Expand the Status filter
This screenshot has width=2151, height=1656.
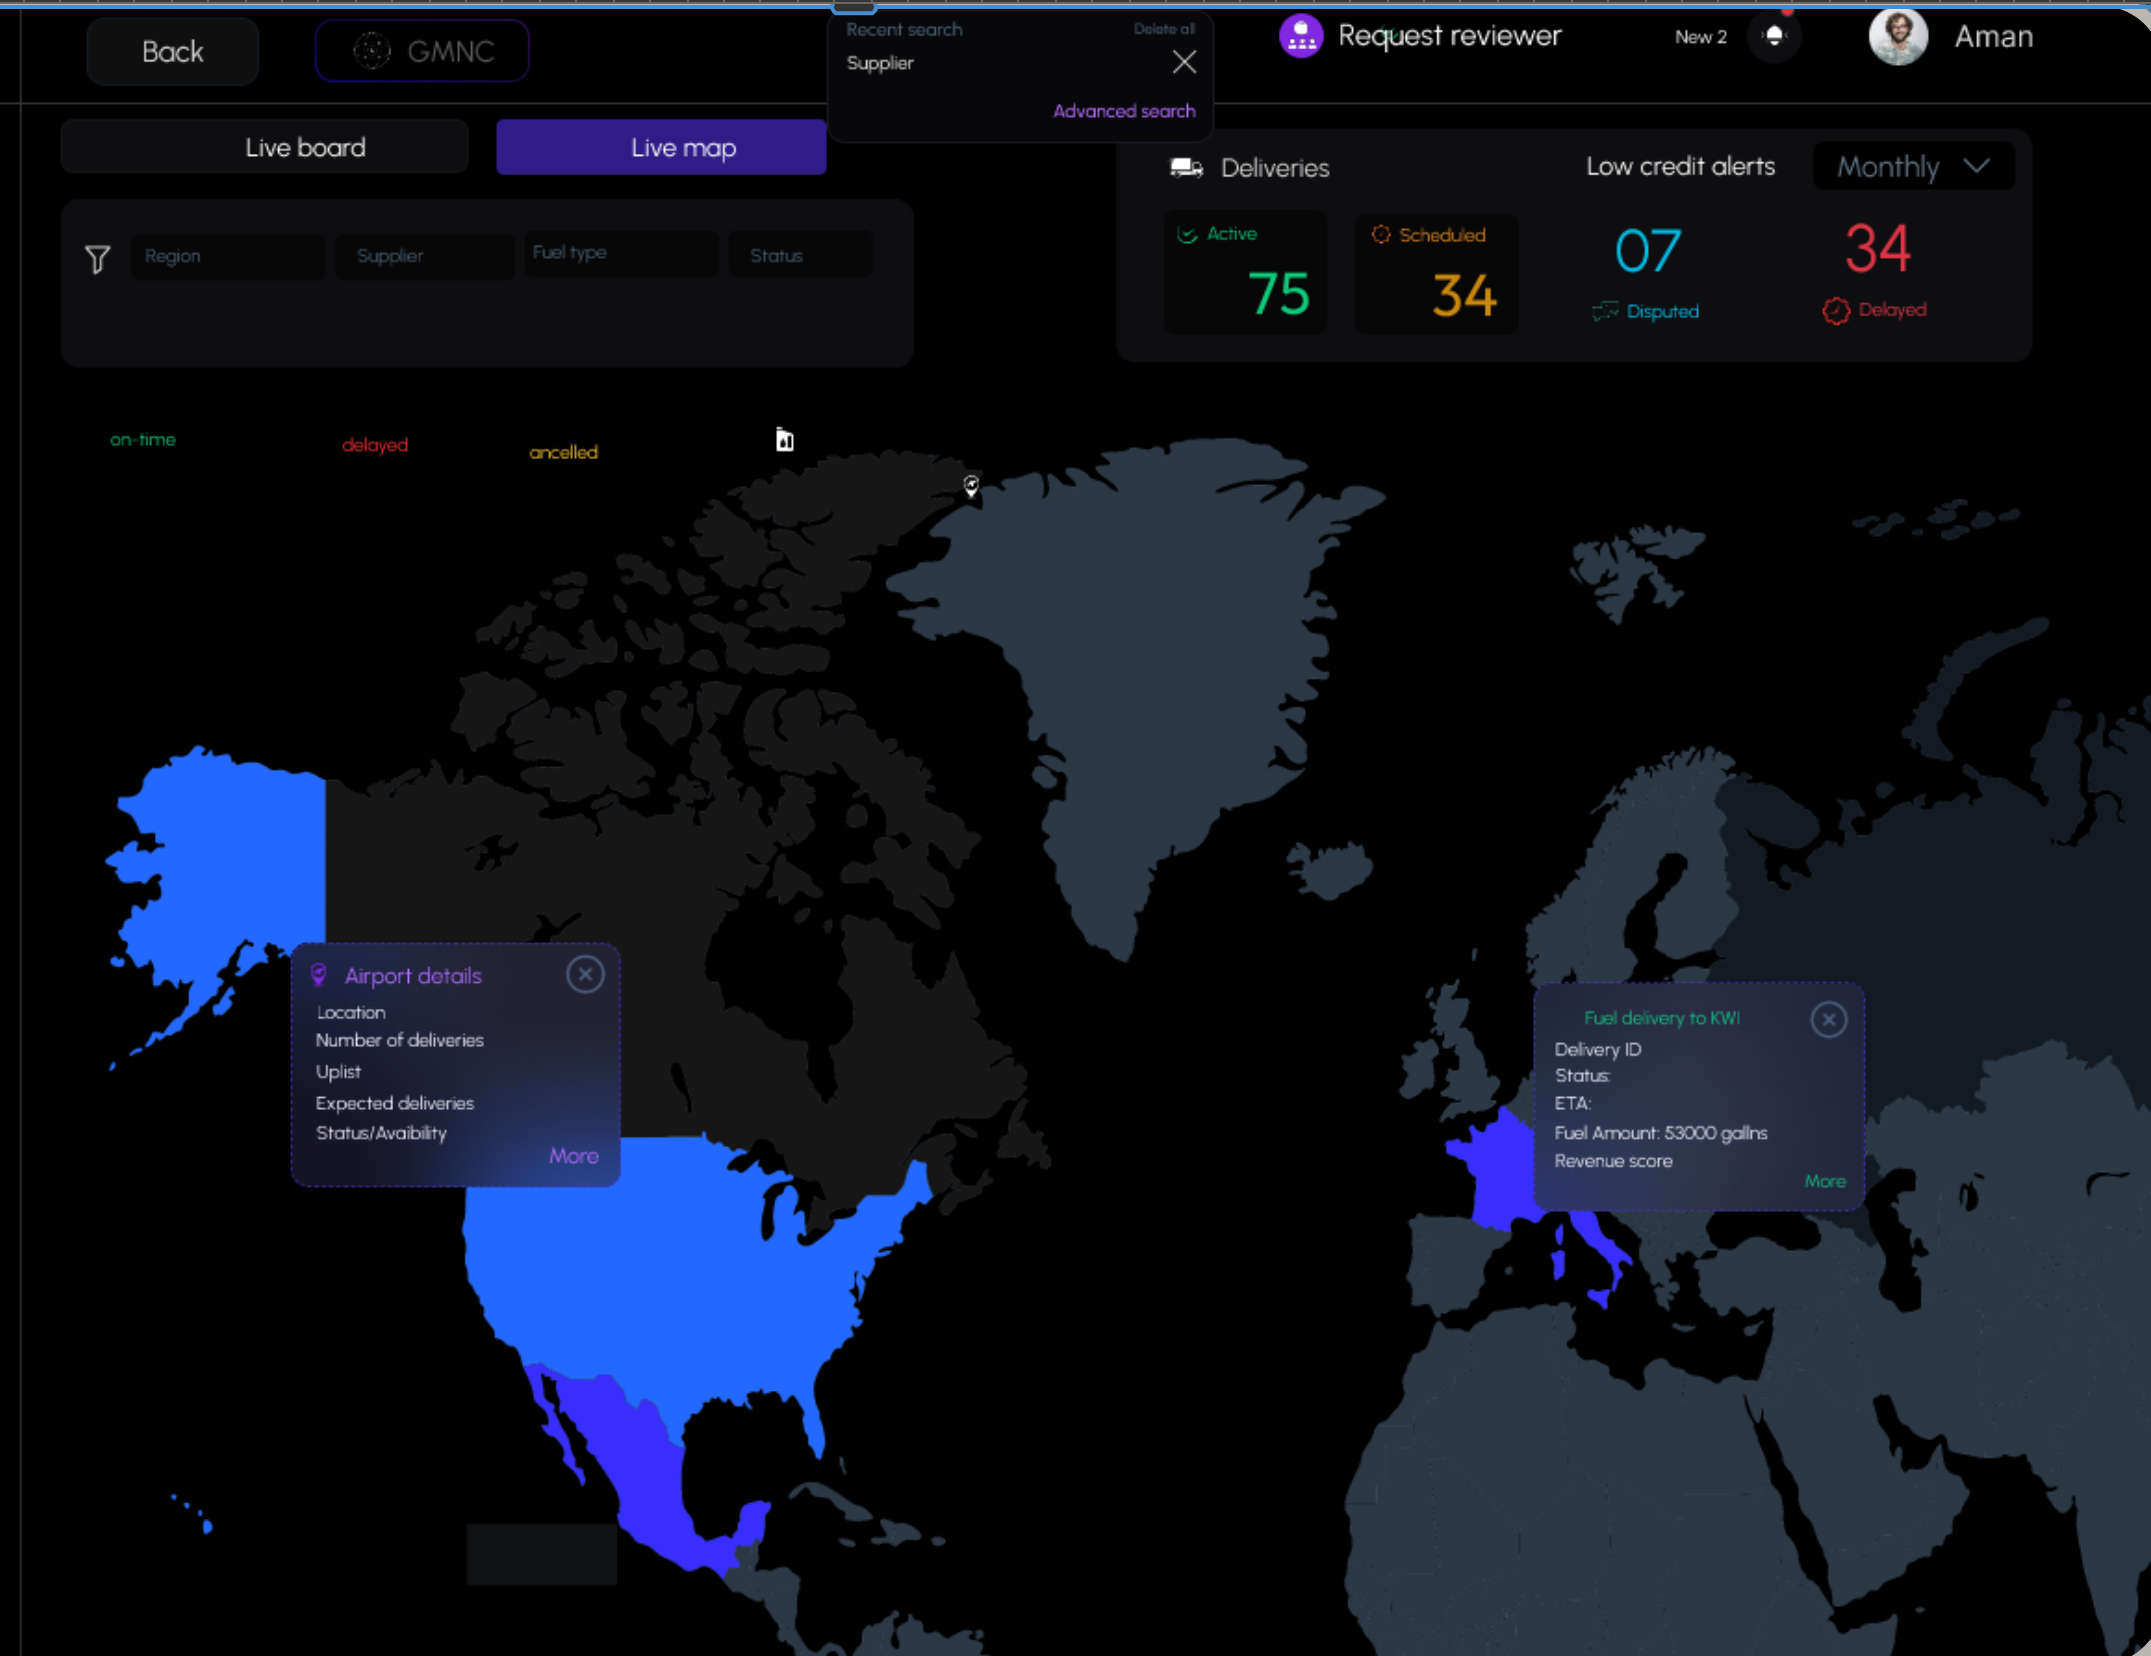799,255
